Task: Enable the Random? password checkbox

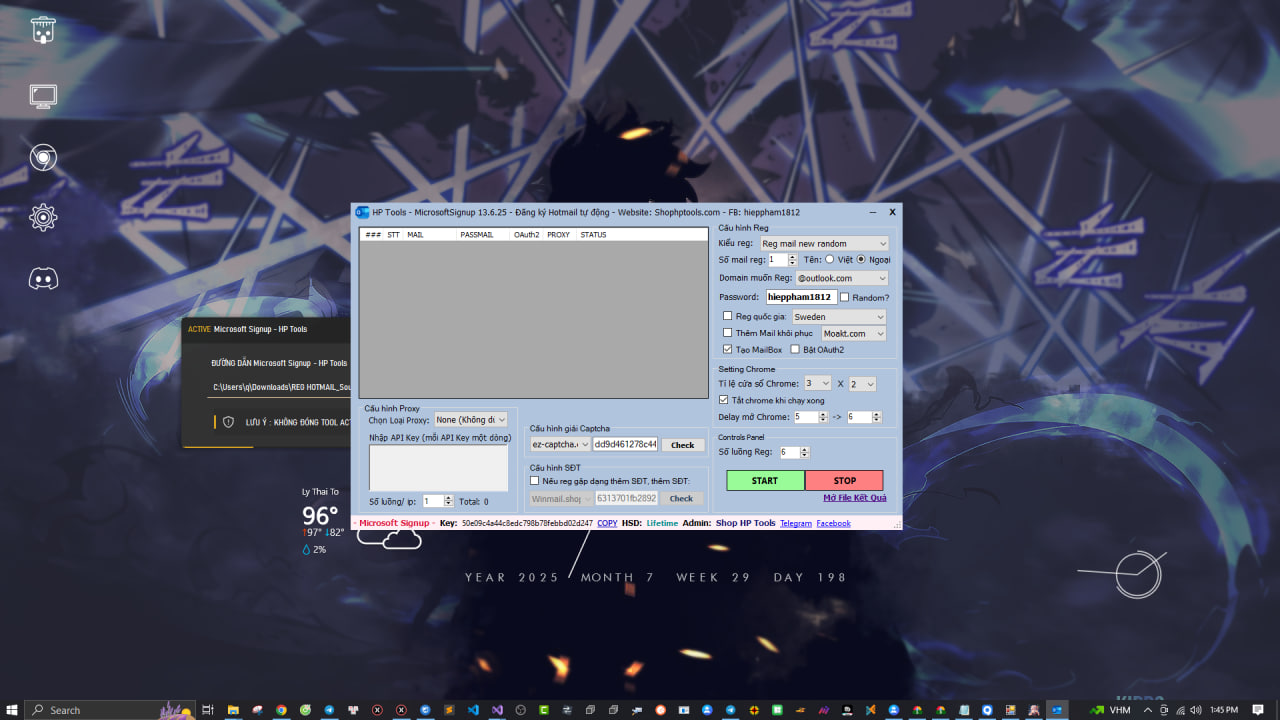Action: pyautogui.click(x=845, y=297)
